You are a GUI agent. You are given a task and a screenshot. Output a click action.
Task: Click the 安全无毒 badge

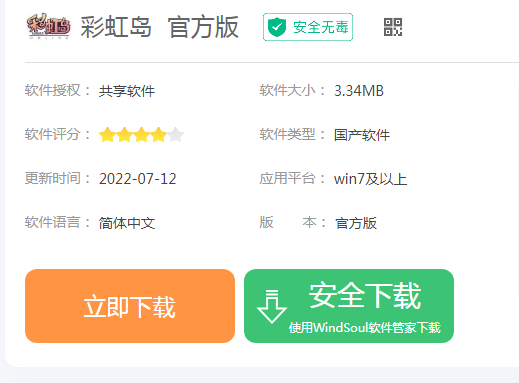(308, 27)
